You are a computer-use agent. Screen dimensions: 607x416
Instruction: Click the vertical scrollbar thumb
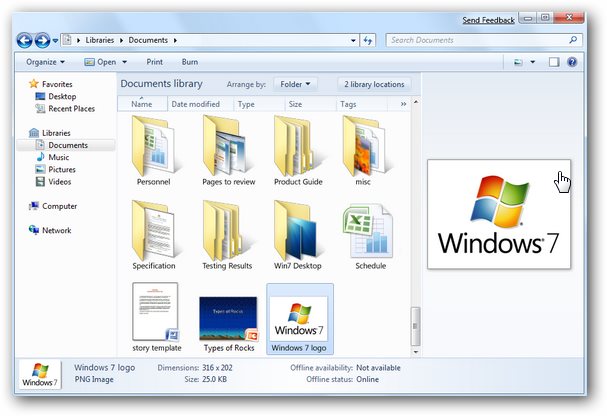(416, 326)
